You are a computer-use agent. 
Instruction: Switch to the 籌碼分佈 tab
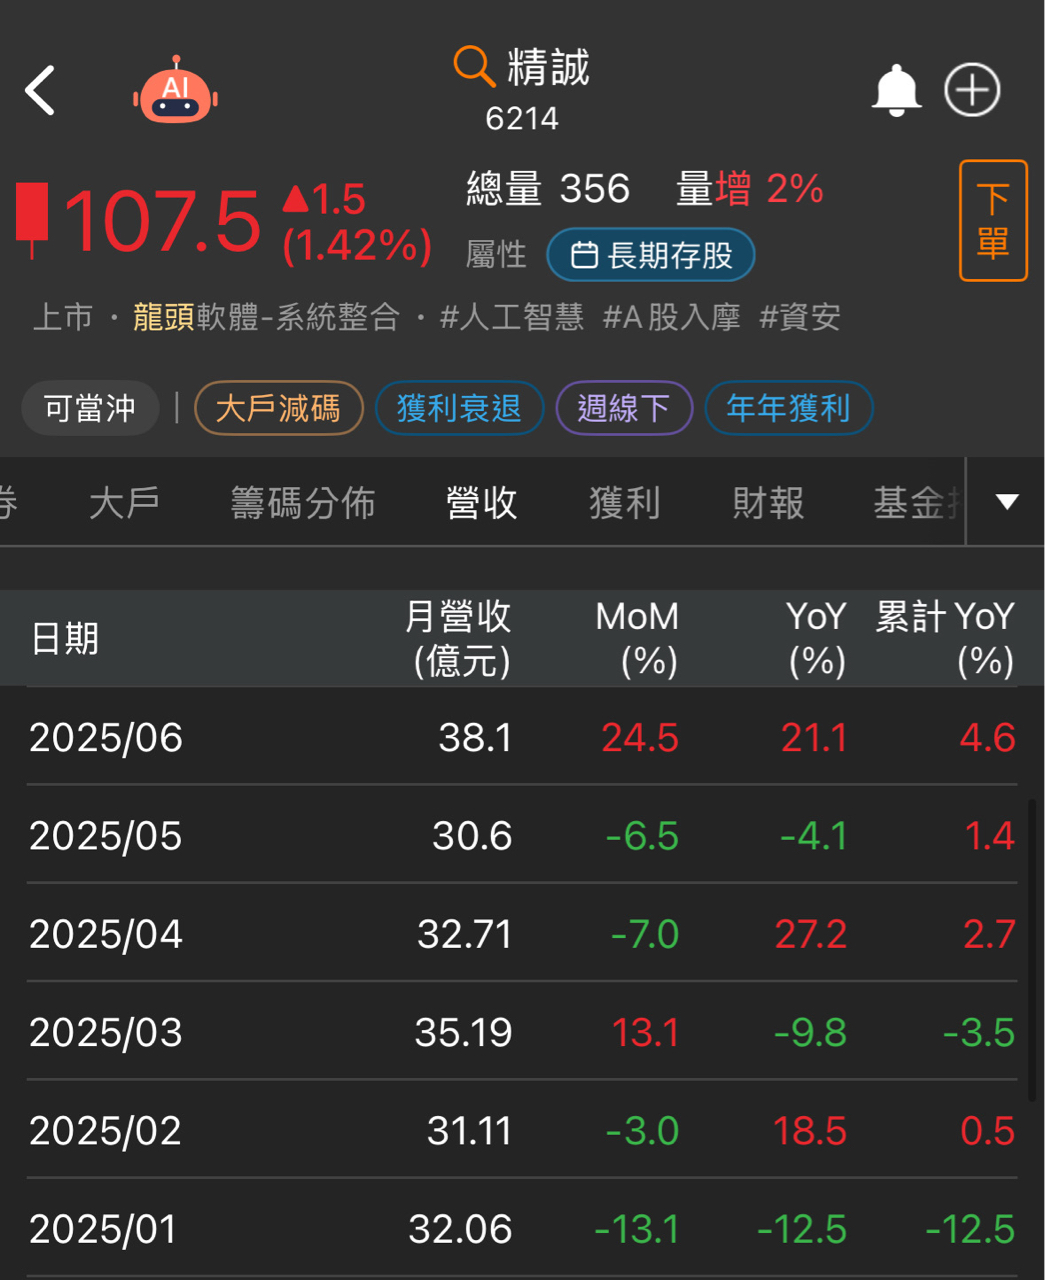pos(303,502)
